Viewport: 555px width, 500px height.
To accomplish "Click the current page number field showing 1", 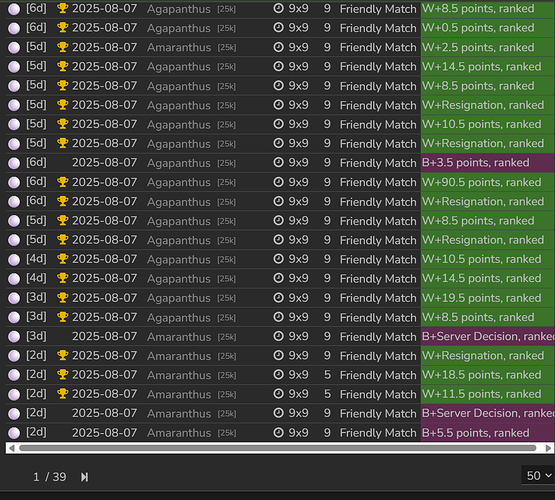I will 36,477.
